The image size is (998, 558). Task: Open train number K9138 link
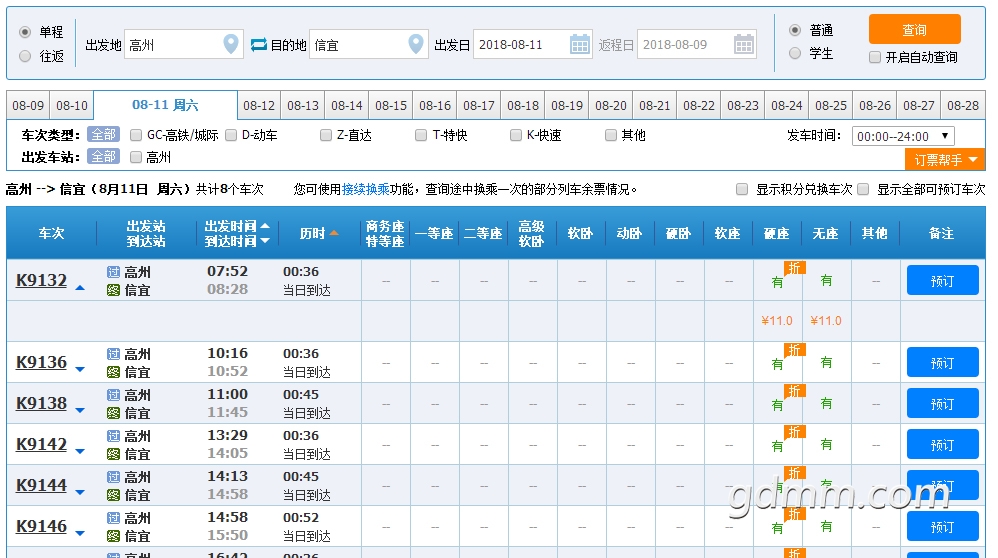41,403
